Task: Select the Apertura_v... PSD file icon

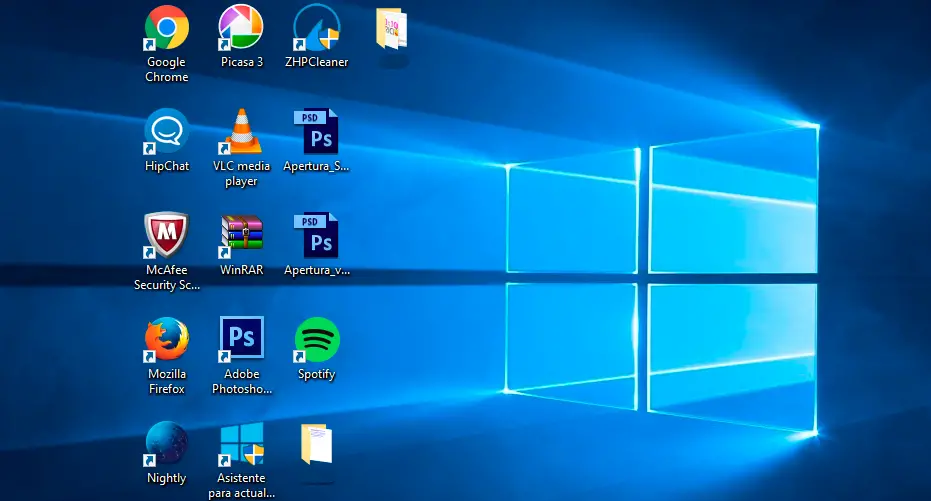Action: tap(316, 235)
